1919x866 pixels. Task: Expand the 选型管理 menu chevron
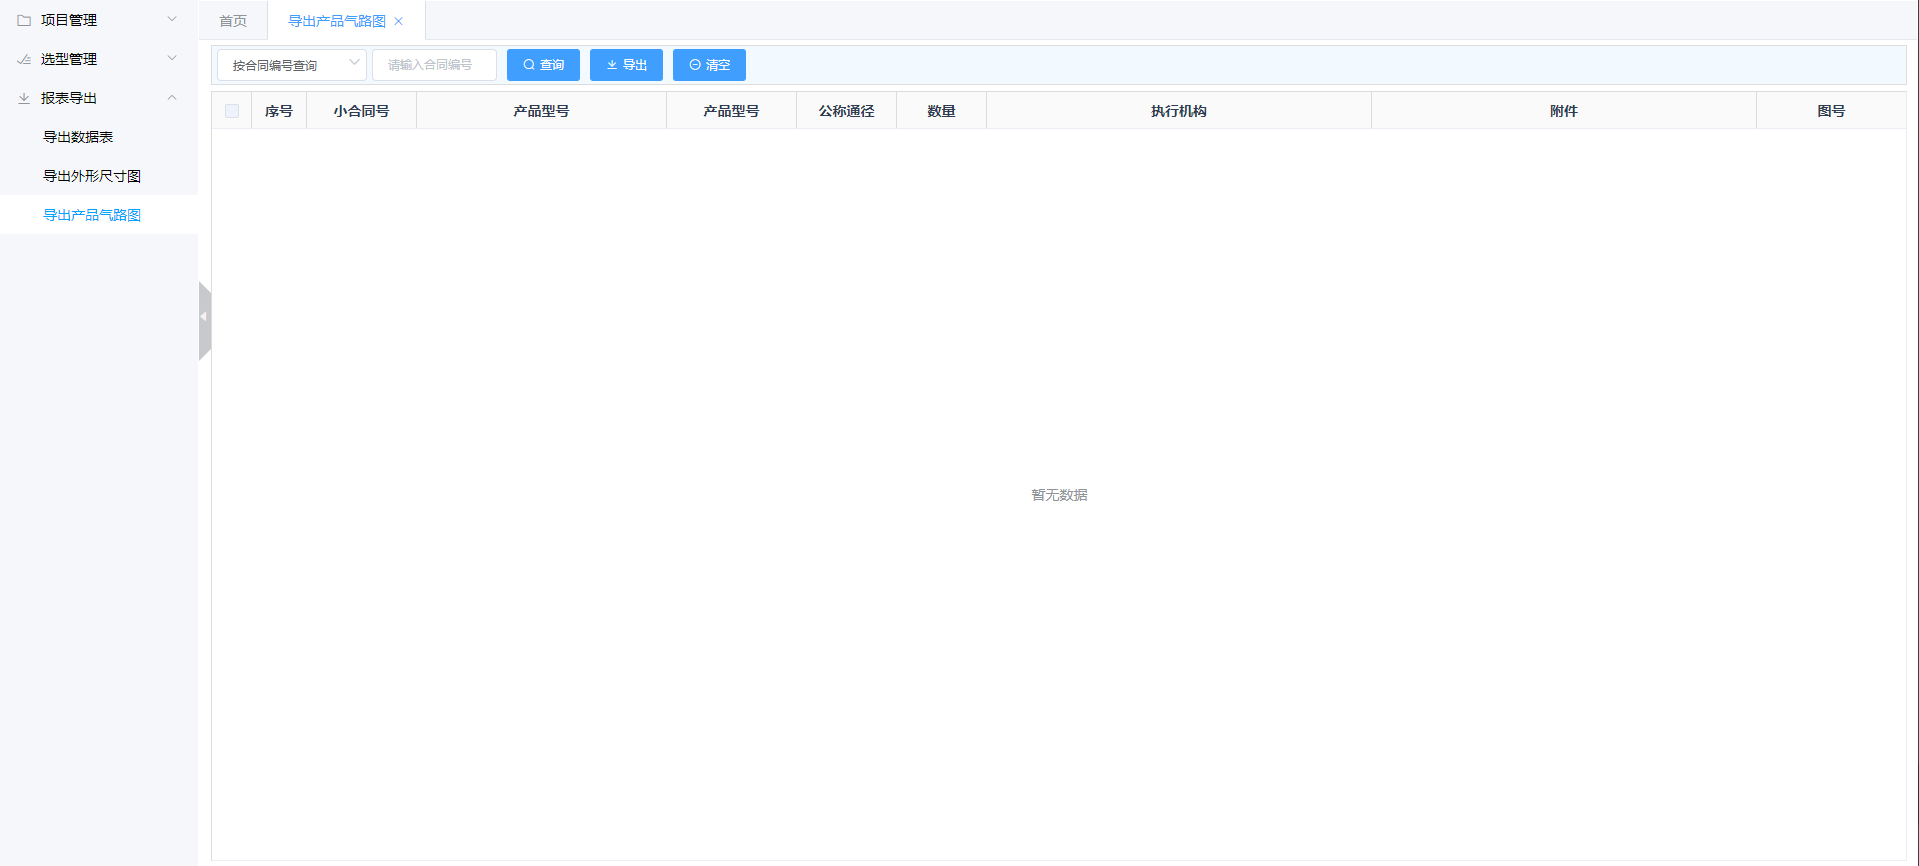tap(172, 59)
